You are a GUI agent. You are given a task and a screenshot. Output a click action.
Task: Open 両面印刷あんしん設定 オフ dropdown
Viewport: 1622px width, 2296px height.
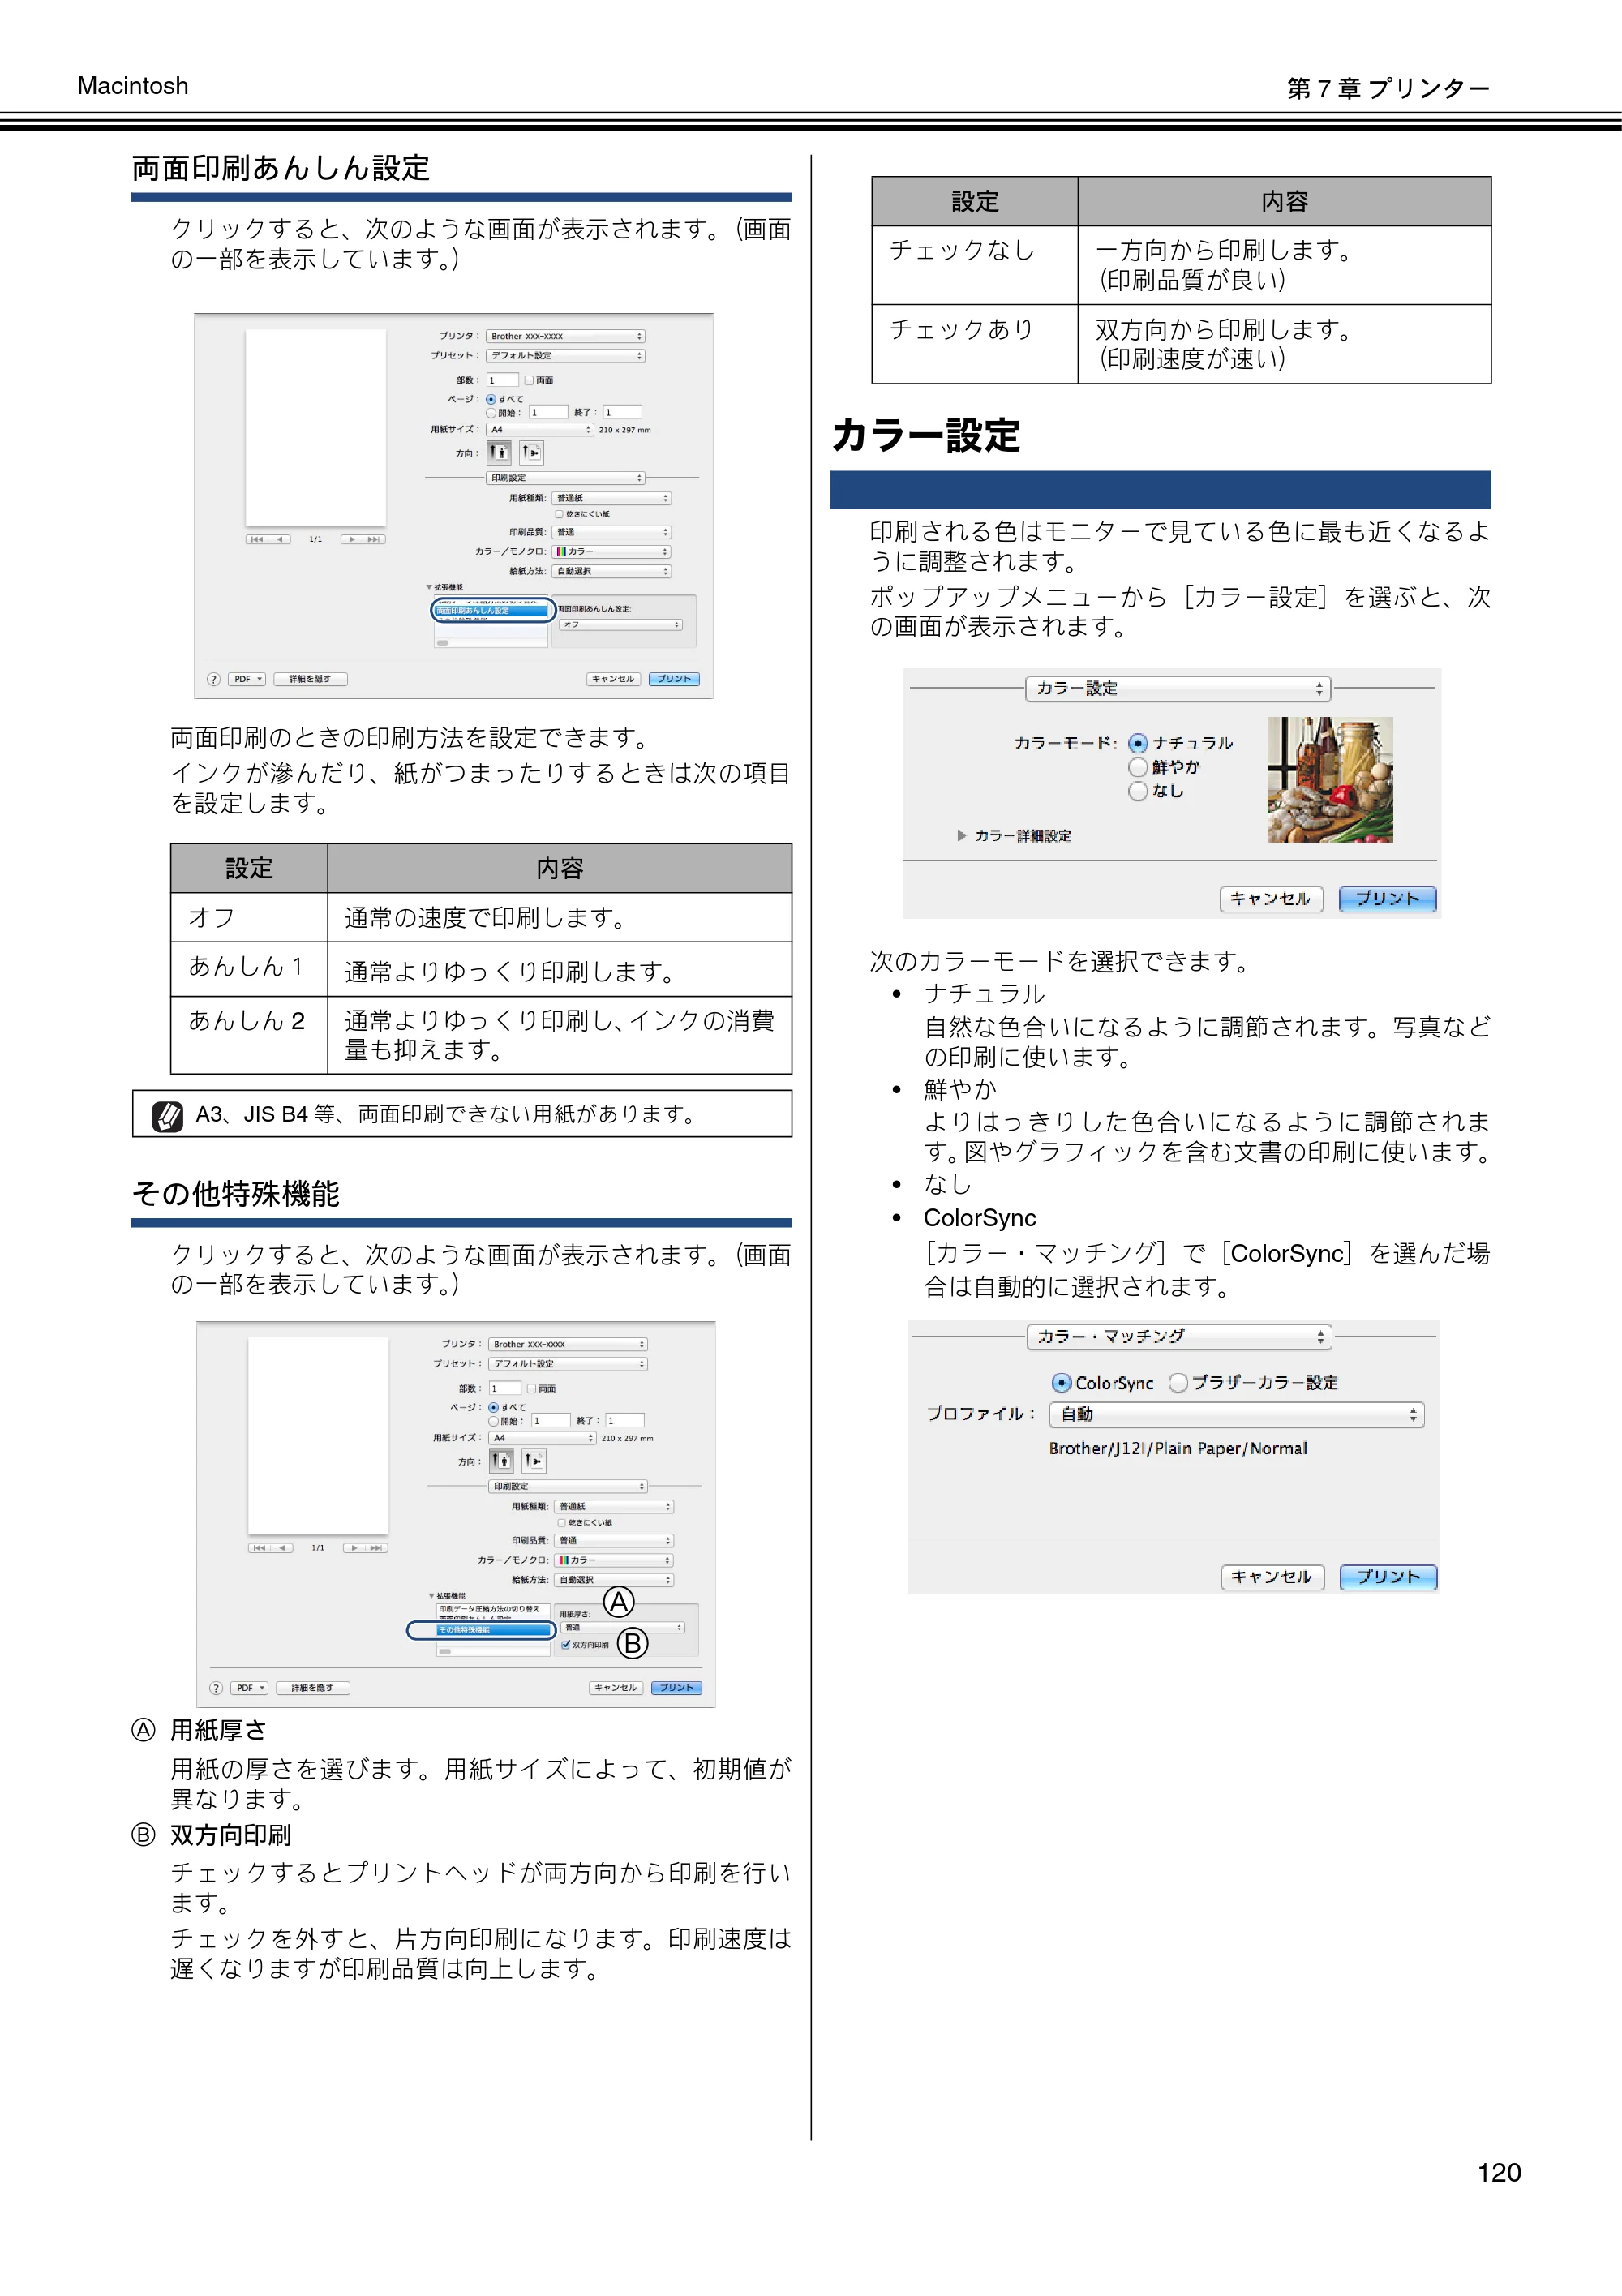[x=620, y=625]
